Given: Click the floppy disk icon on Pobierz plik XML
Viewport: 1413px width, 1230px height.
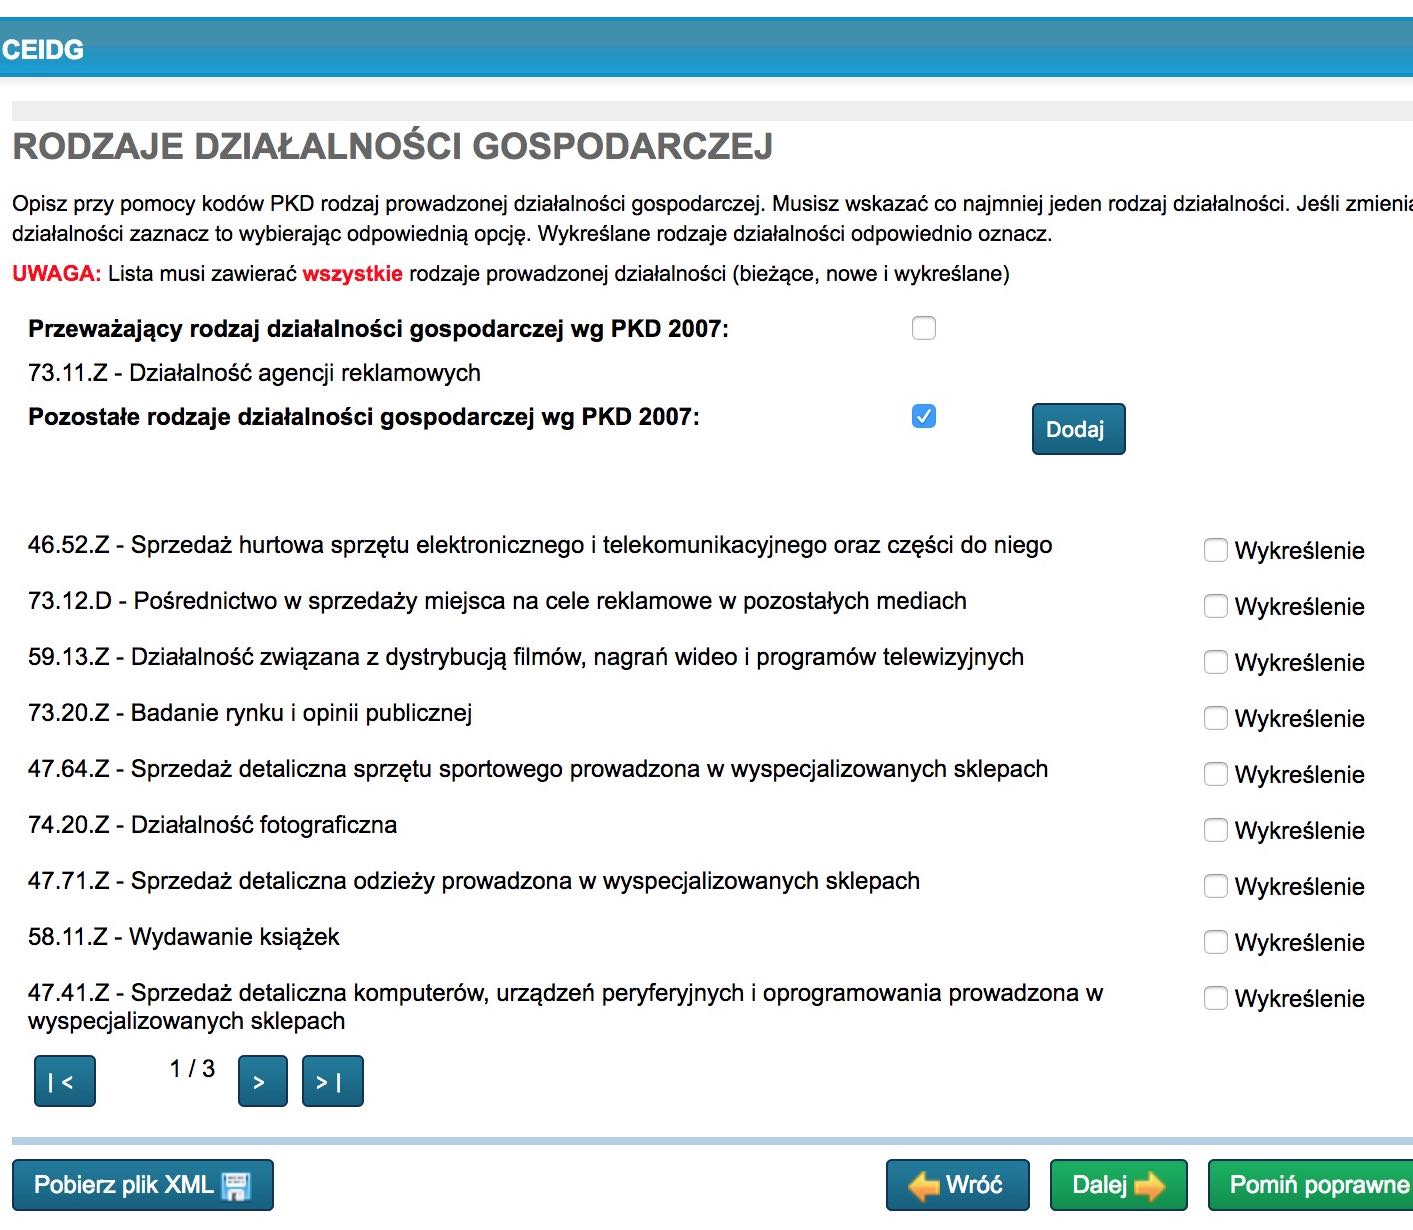Looking at the screenshot, I should click(x=236, y=1186).
